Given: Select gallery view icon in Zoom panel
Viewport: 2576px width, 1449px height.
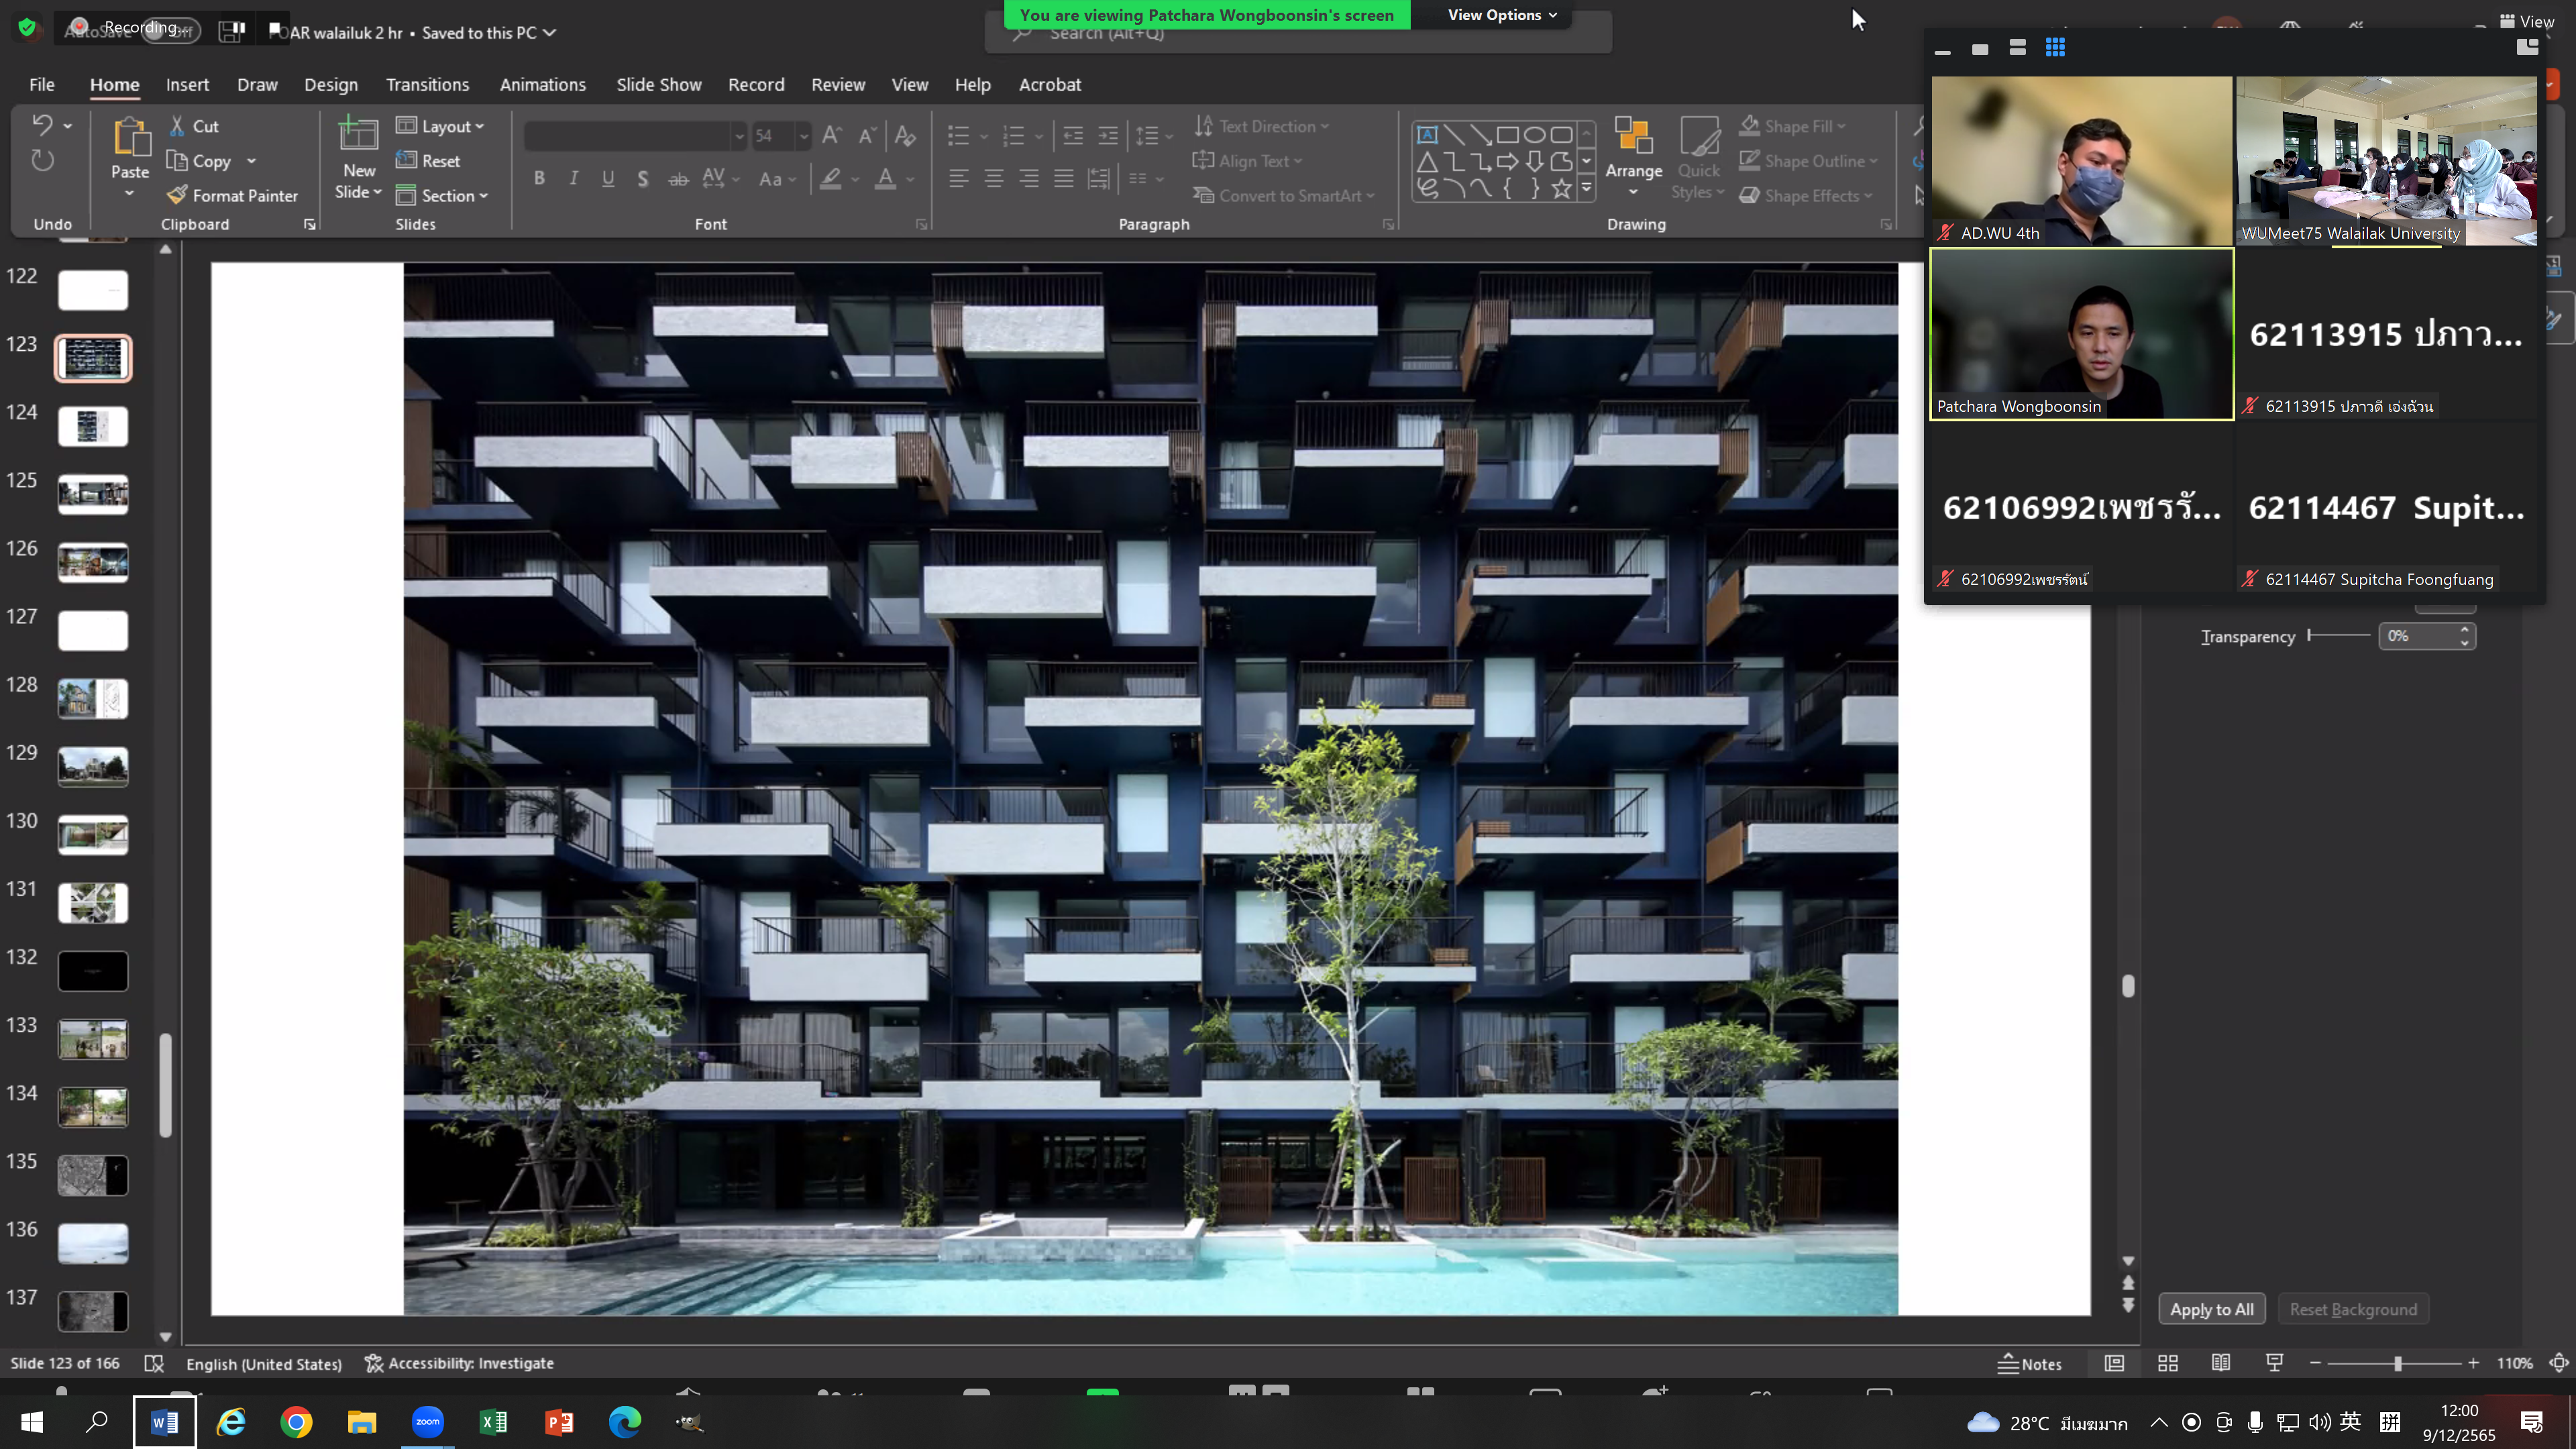Looking at the screenshot, I should tap(2055, 47).
